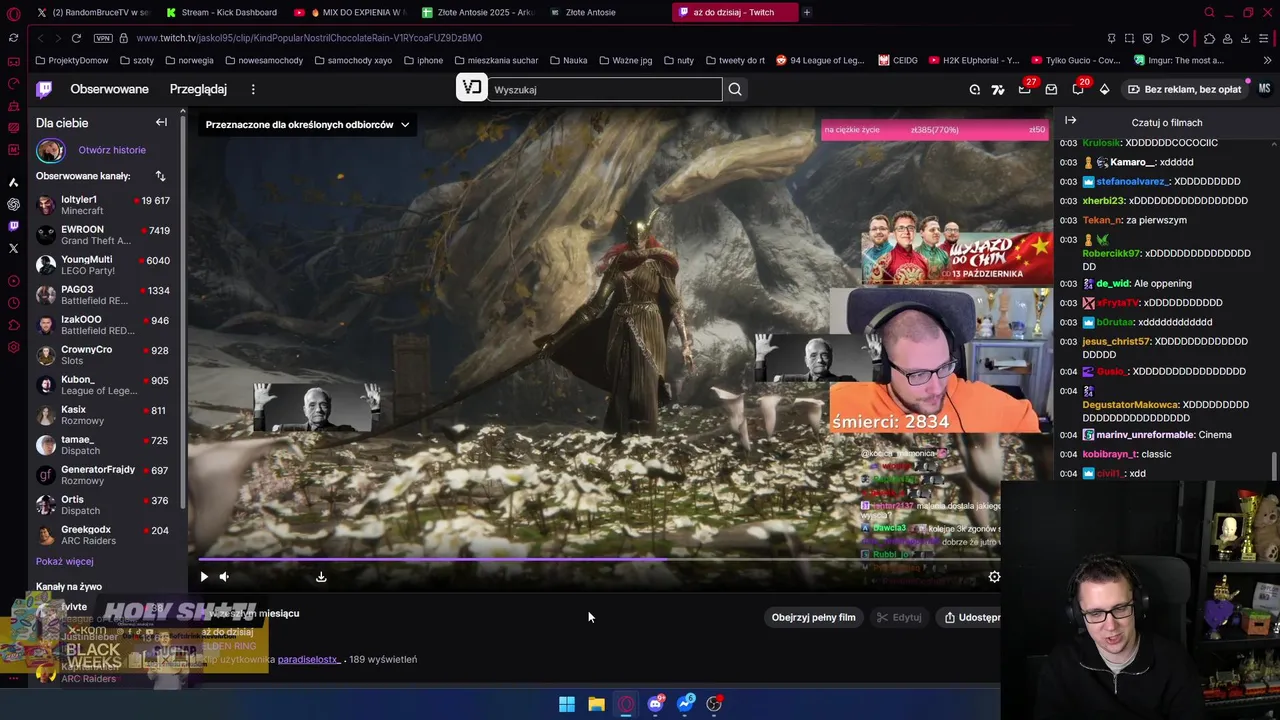1280x720 pixels.
Task: Click the browser heart bookmark icon
Action: click(1183, 38)
